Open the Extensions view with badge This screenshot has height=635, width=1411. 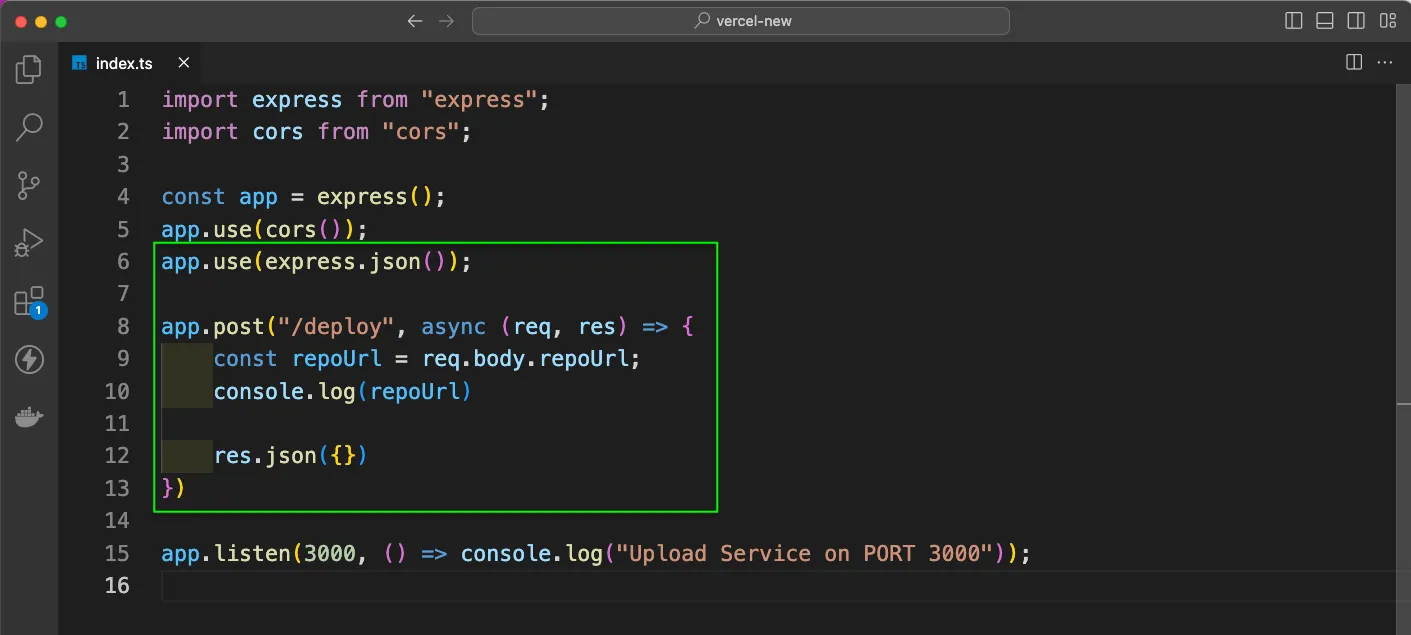click(29, 302)
